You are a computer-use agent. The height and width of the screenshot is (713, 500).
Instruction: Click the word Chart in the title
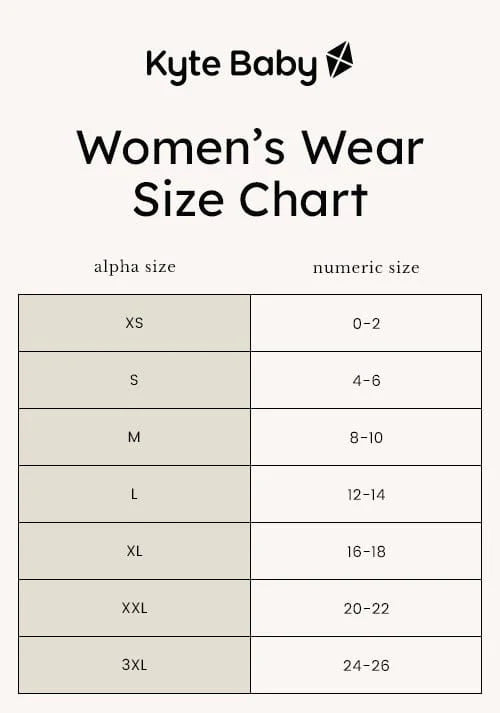(304, 199)
